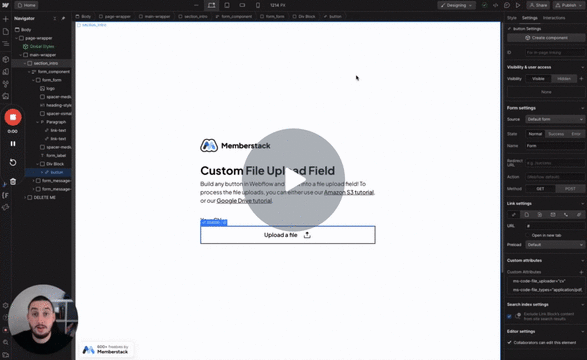This screenshot has height=360, width=587.
Task: Click the preview play icon in top bar
Action: click(x=518, y=5)
